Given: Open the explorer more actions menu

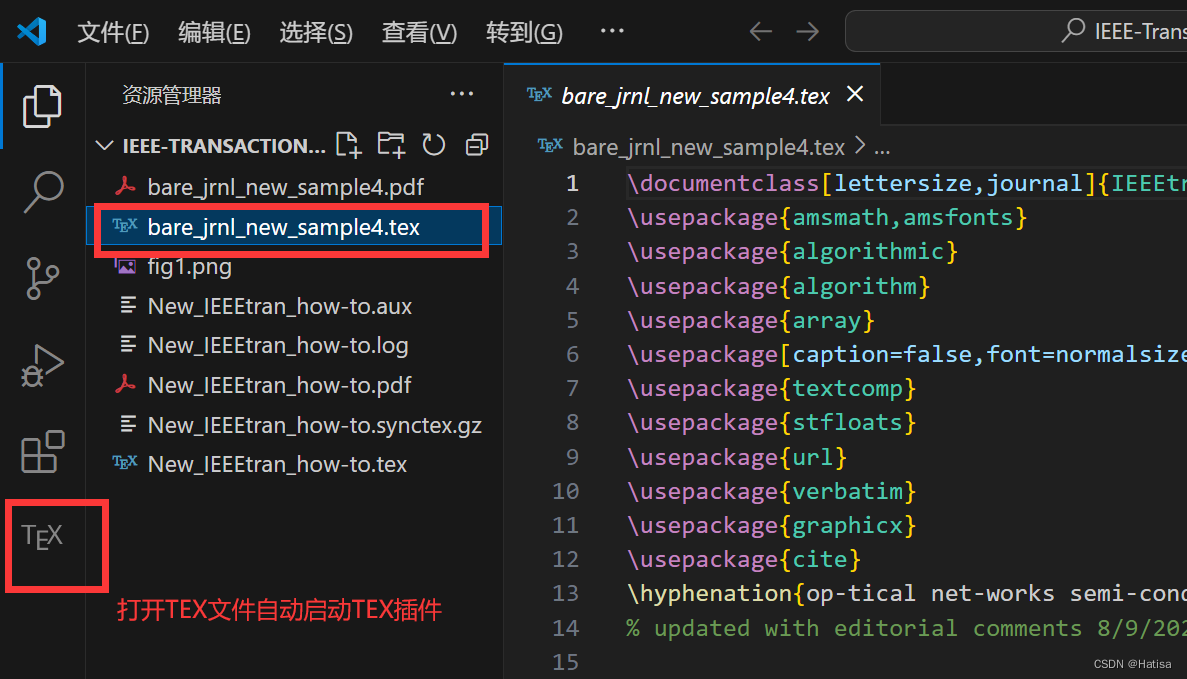Looking at the screenshot, I should click(461, 93).
